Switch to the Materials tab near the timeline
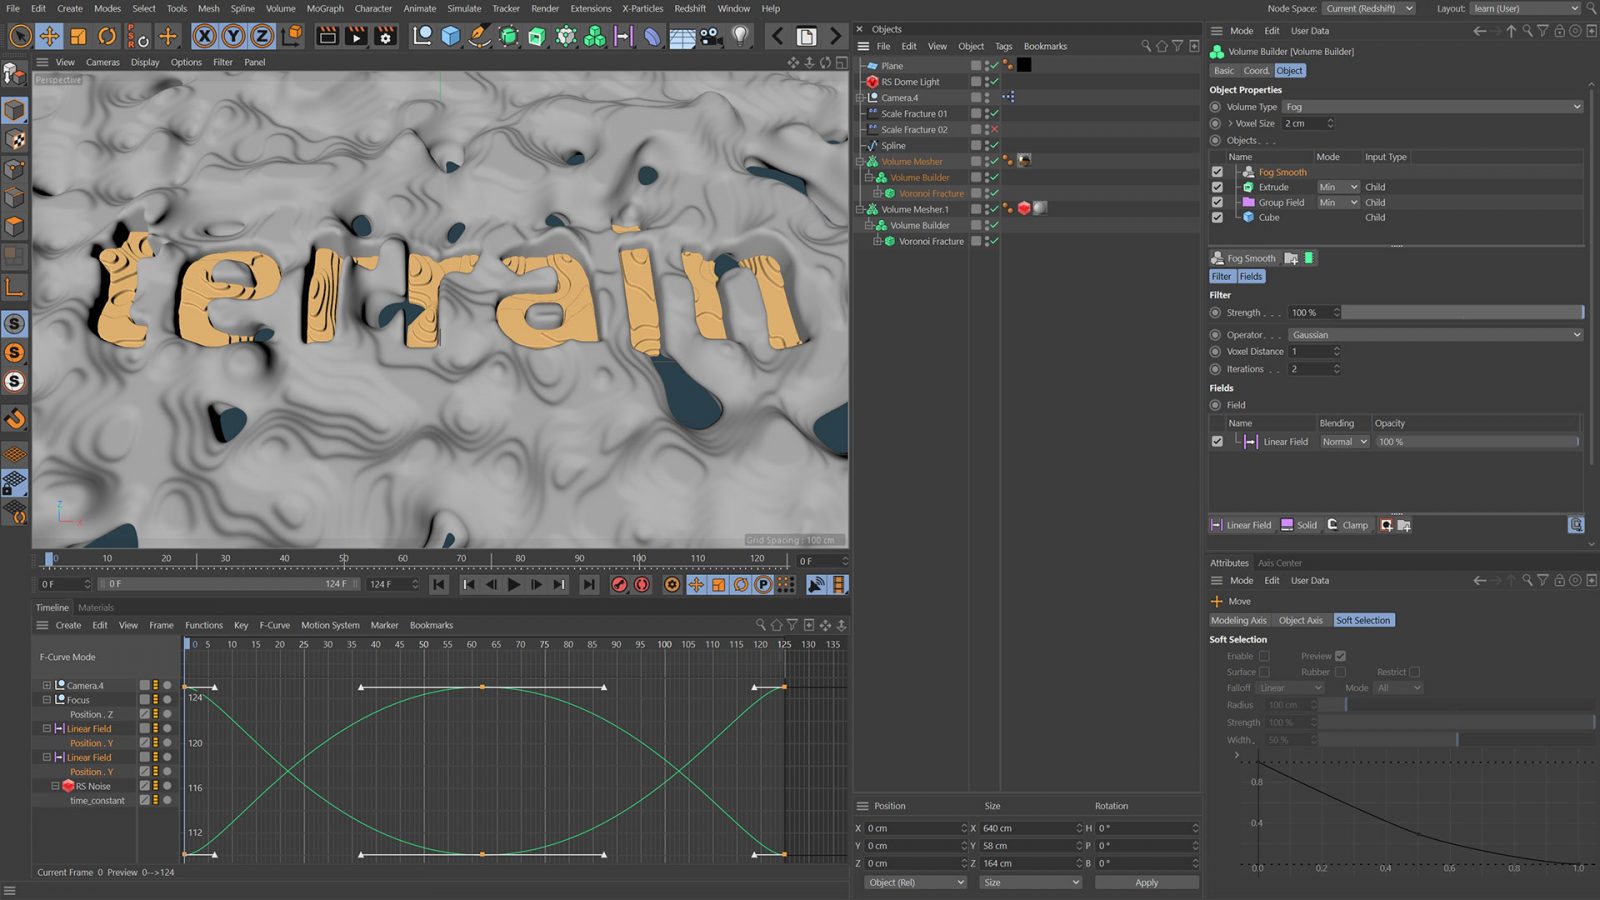The height and width of the screenshot is (900, 1600). click(96, 607)
